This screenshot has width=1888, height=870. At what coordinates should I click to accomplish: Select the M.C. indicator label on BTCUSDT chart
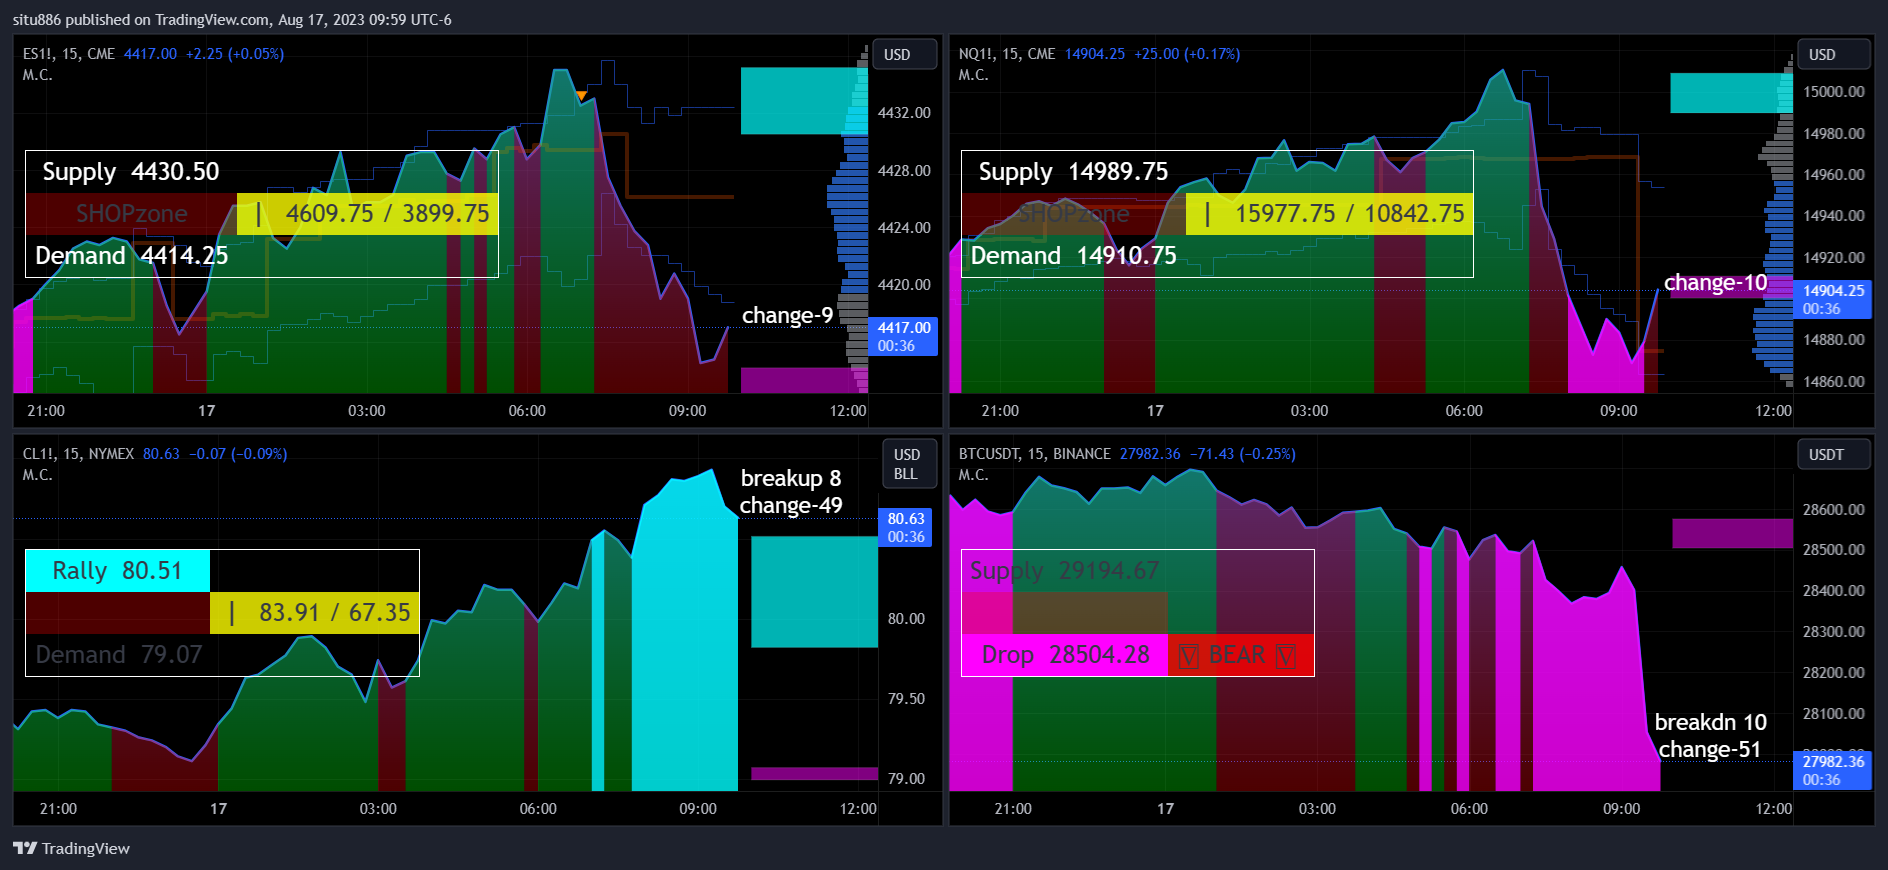974,475
